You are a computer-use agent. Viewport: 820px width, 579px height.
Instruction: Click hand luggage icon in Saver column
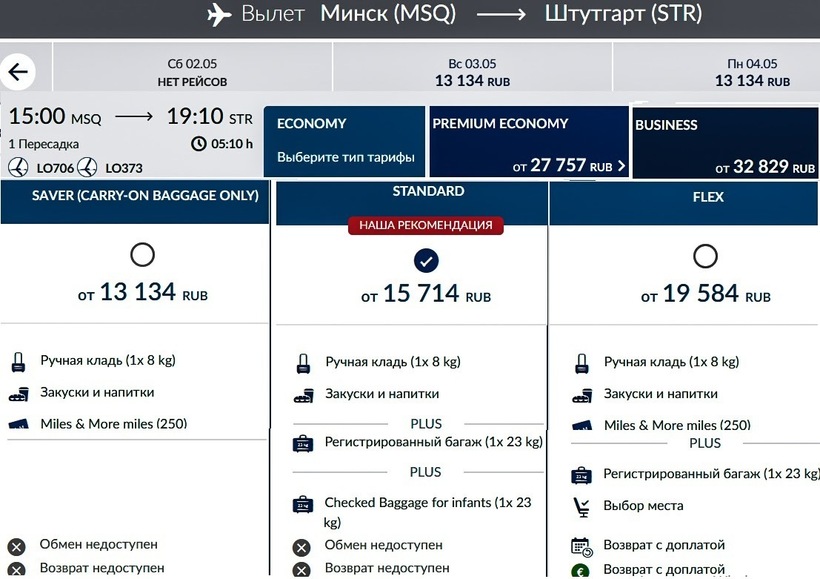(x=18, y=362)
